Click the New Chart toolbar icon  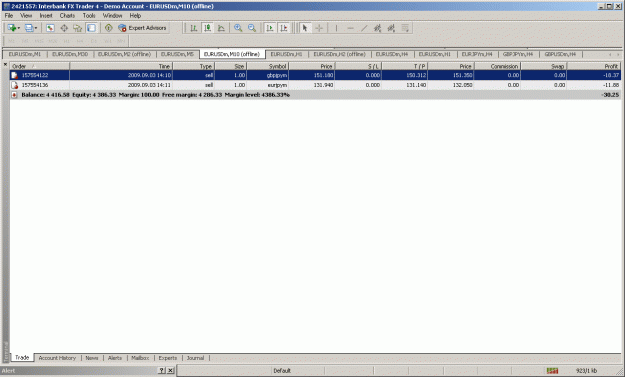(x=12, y=28)
